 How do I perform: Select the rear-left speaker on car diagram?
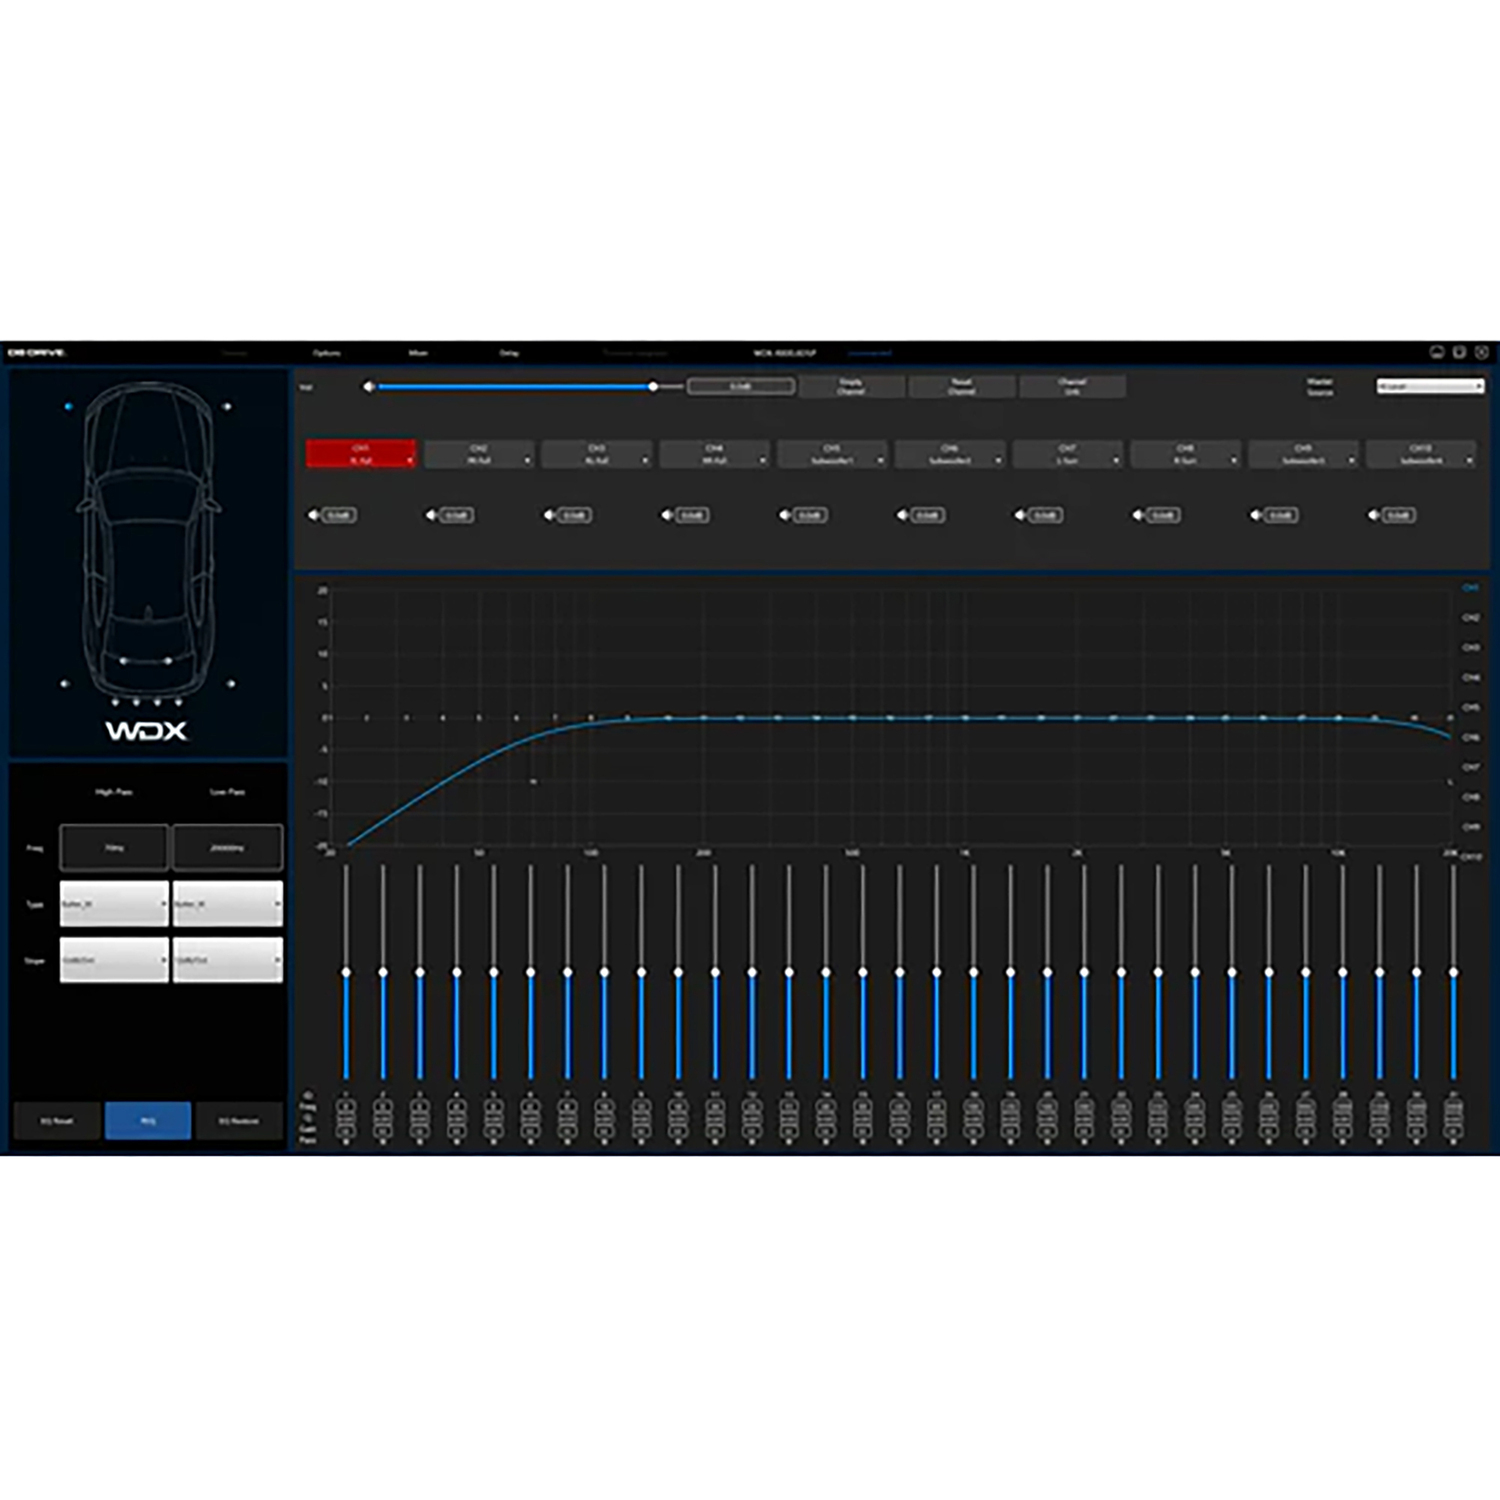[x=65, y=684]
